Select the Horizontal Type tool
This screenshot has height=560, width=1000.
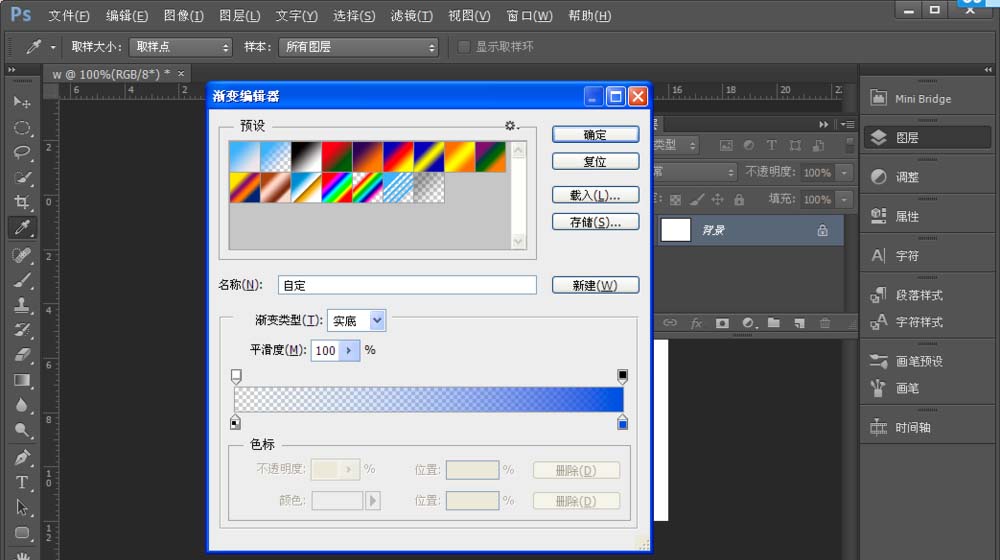pos(21,482)
